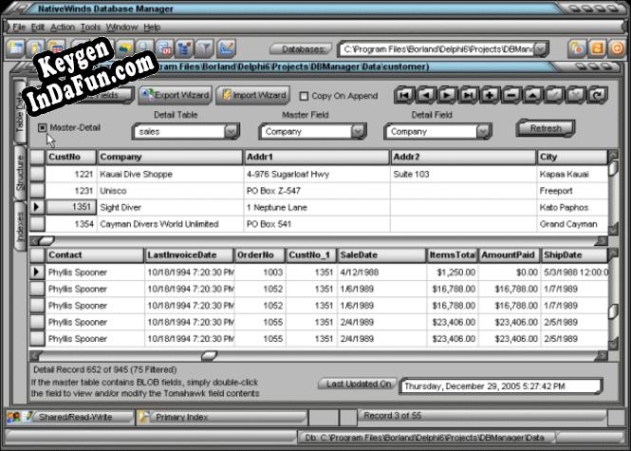631x451 pixels.
Task: Open the Edit menu
Action: coord(37,27)
